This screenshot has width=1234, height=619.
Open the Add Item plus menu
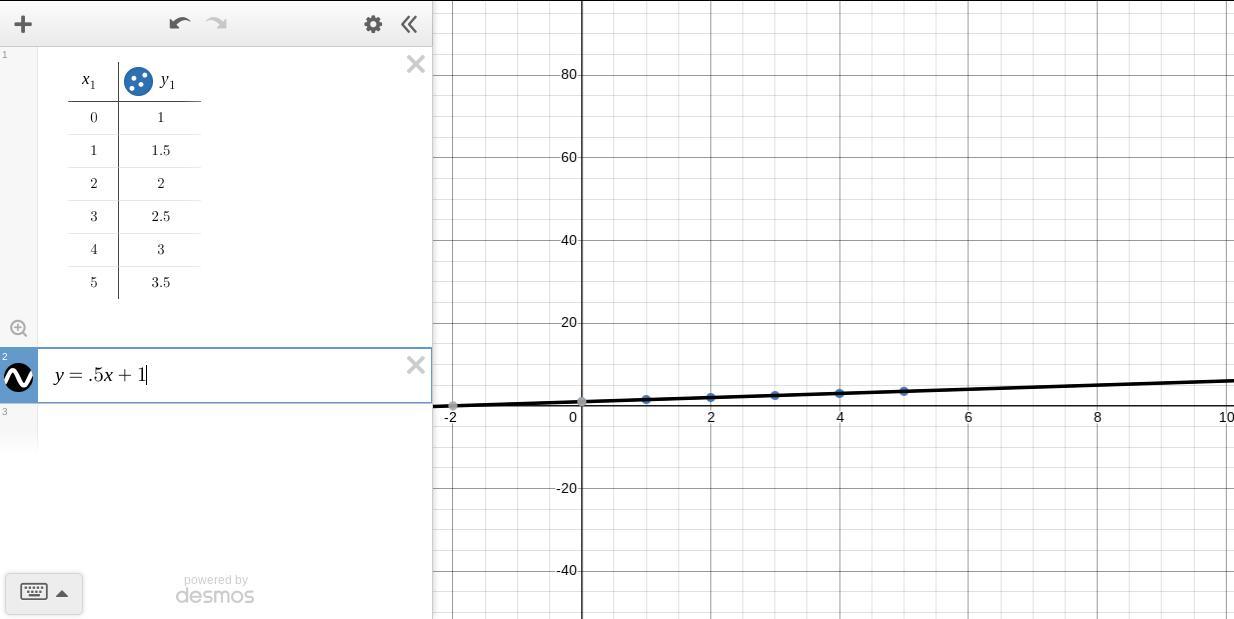coord(23,24)
